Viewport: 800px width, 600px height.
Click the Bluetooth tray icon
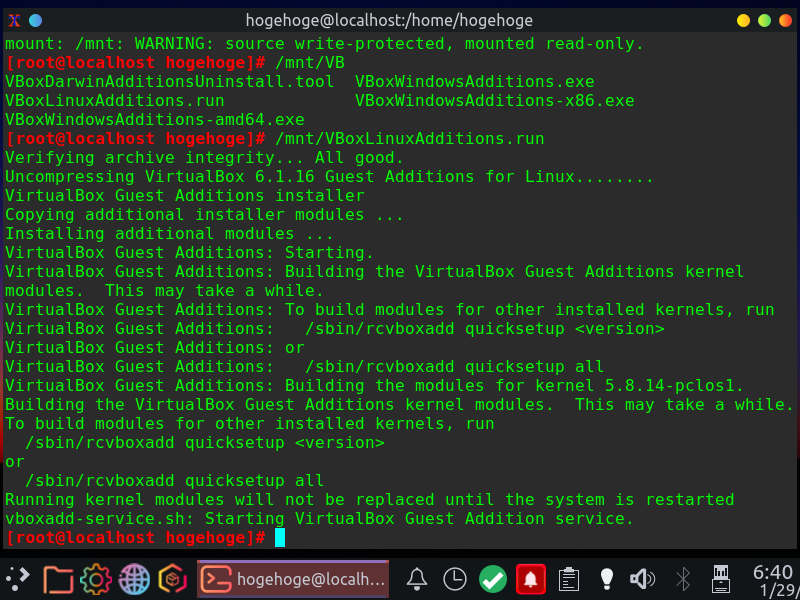pos(682,579)
